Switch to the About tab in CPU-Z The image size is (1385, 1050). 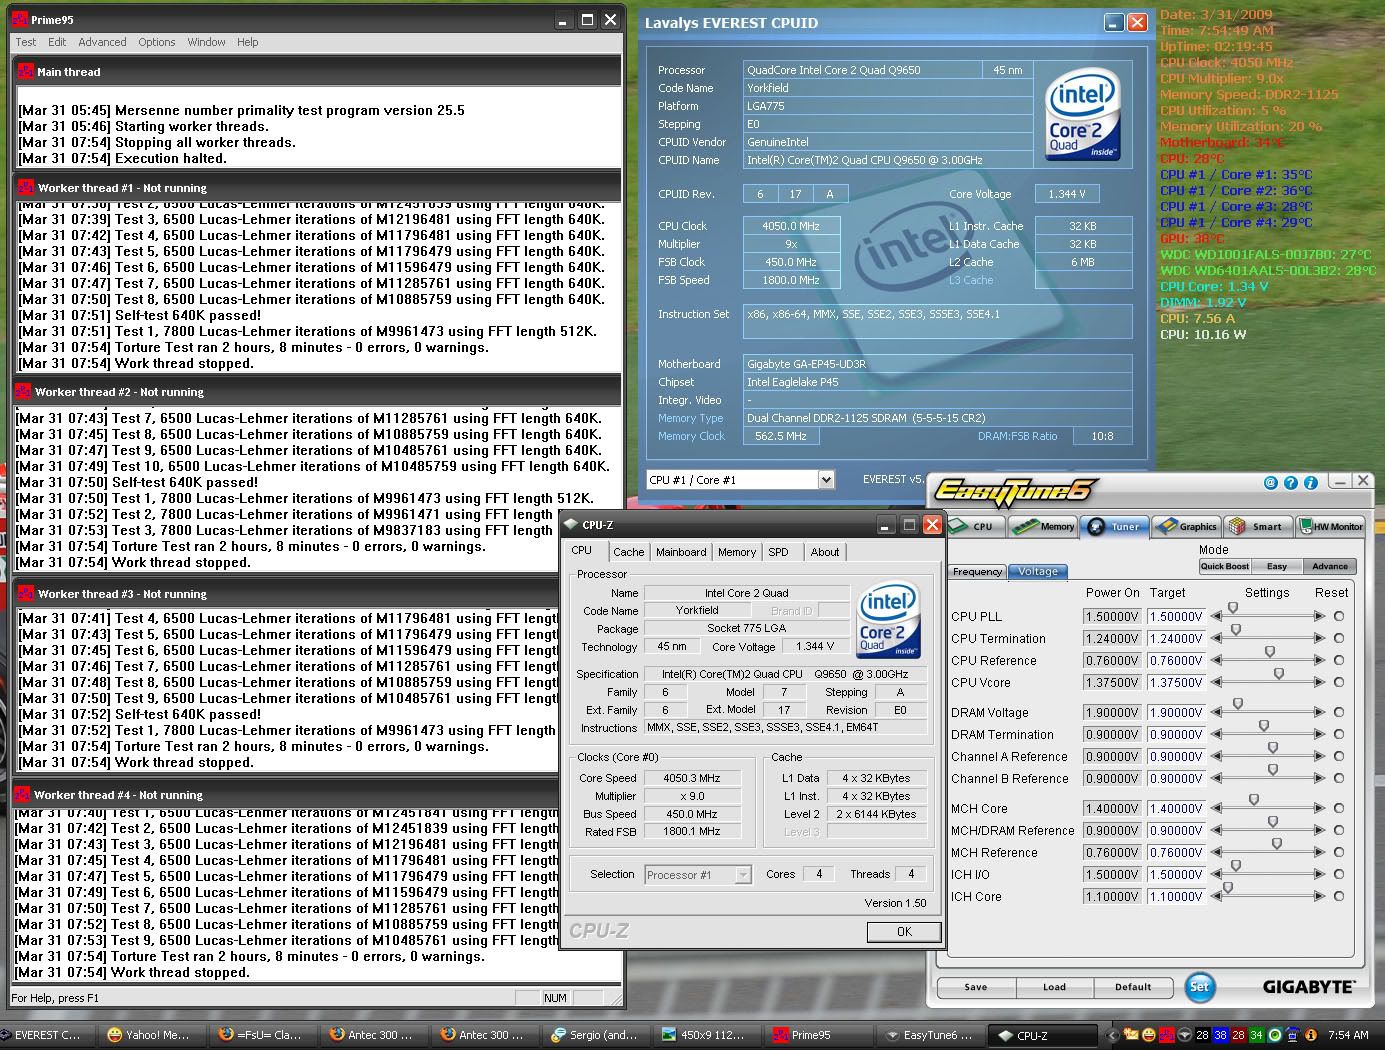825,552
